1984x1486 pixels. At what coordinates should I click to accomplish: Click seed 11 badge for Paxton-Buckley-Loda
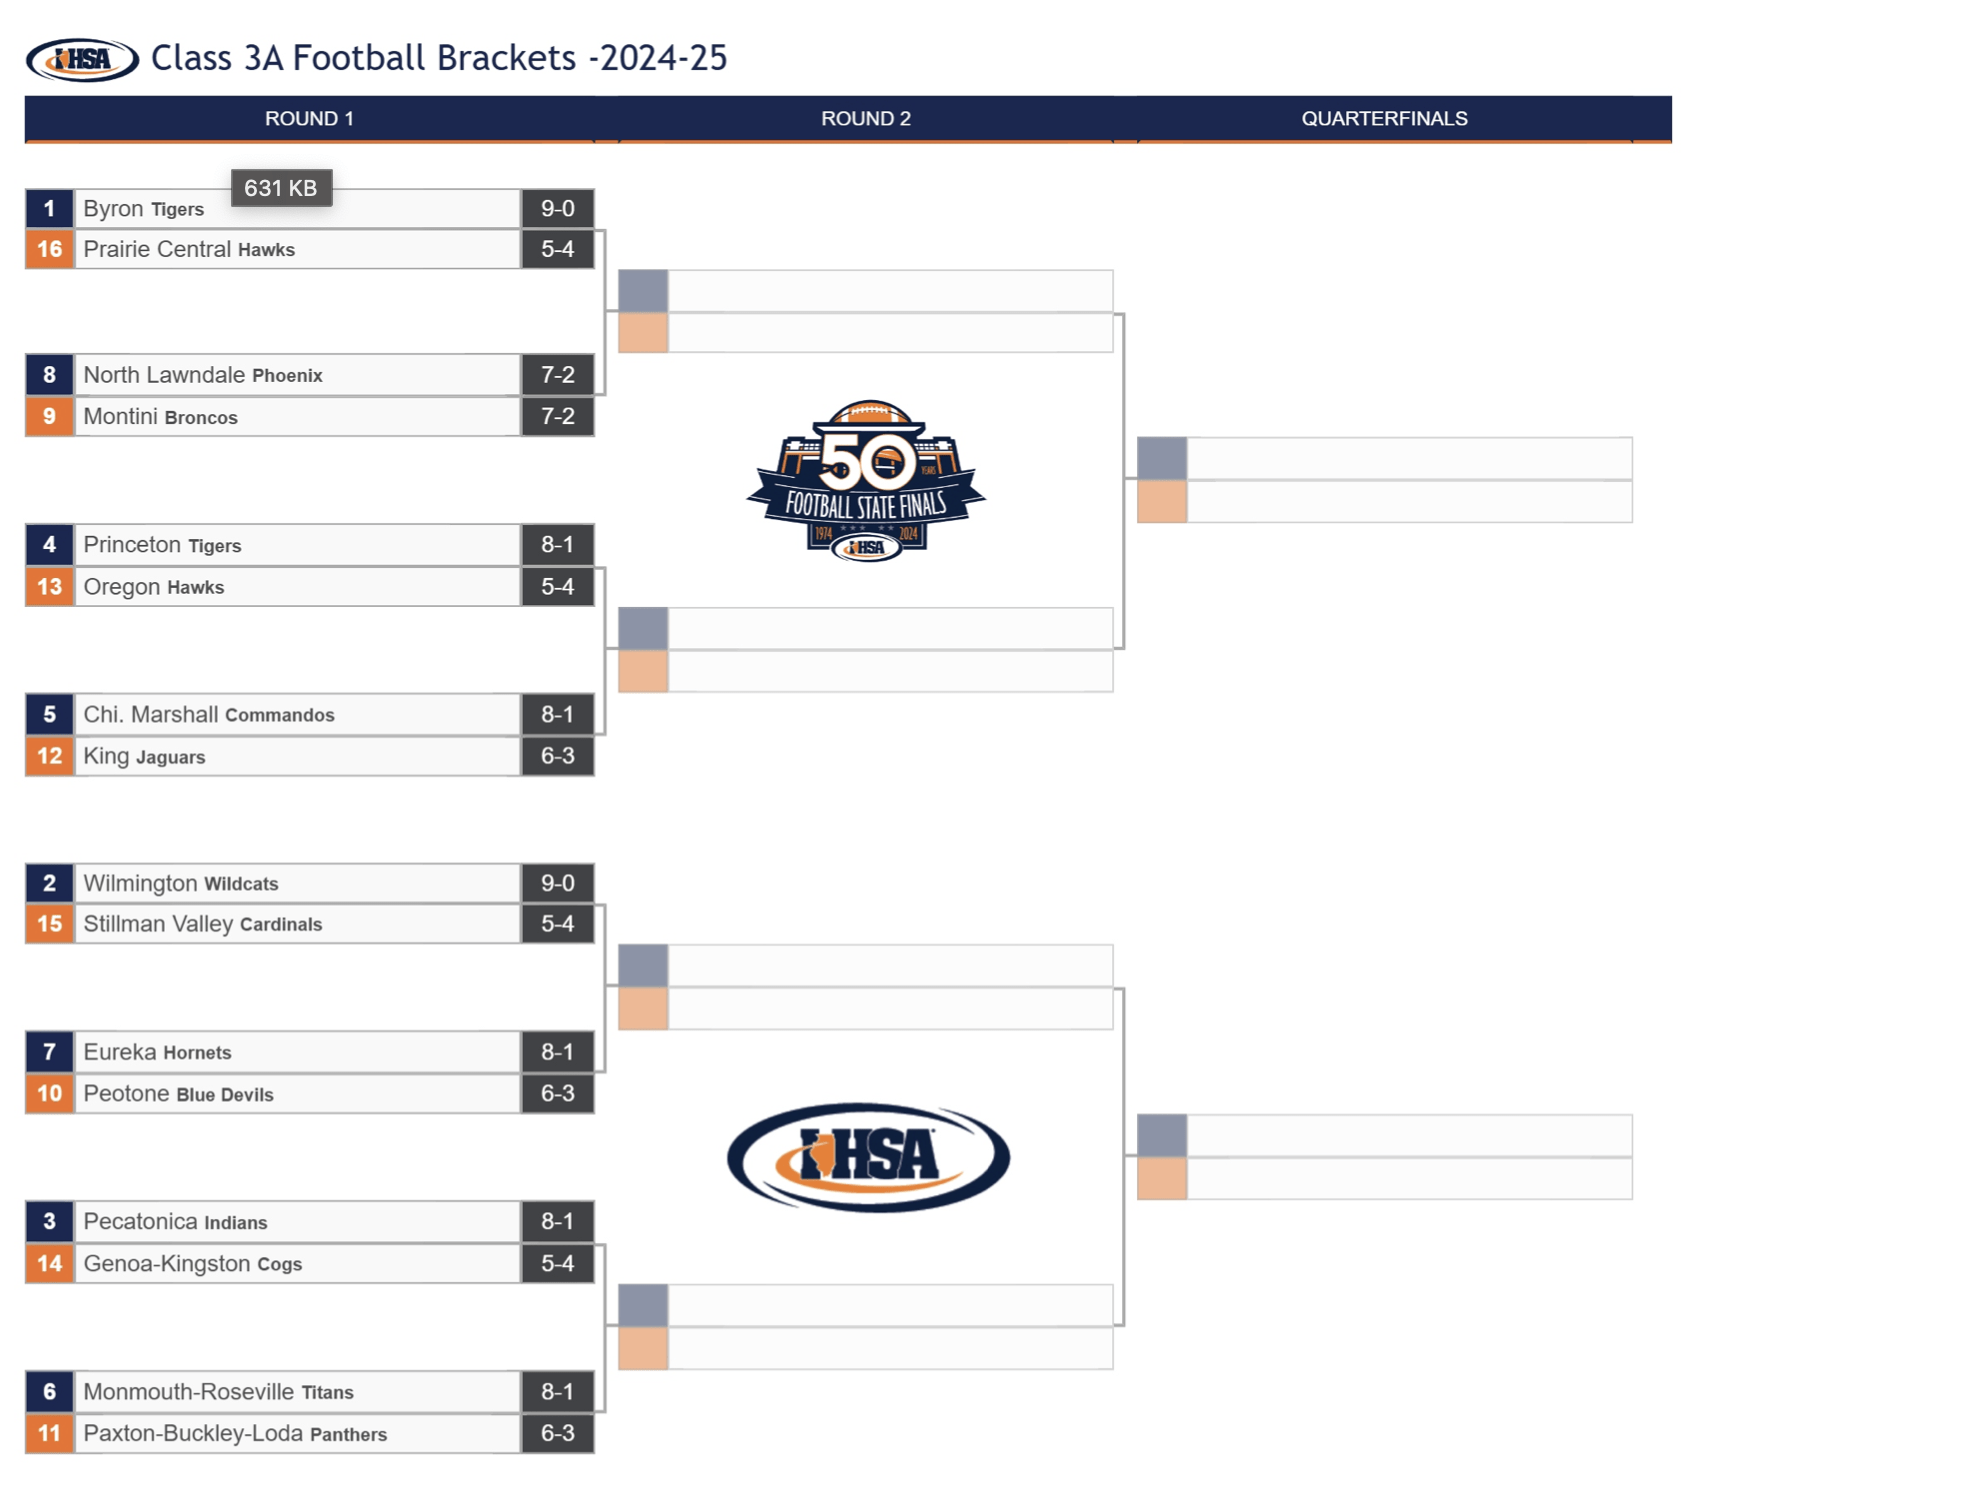point(49,1433)
